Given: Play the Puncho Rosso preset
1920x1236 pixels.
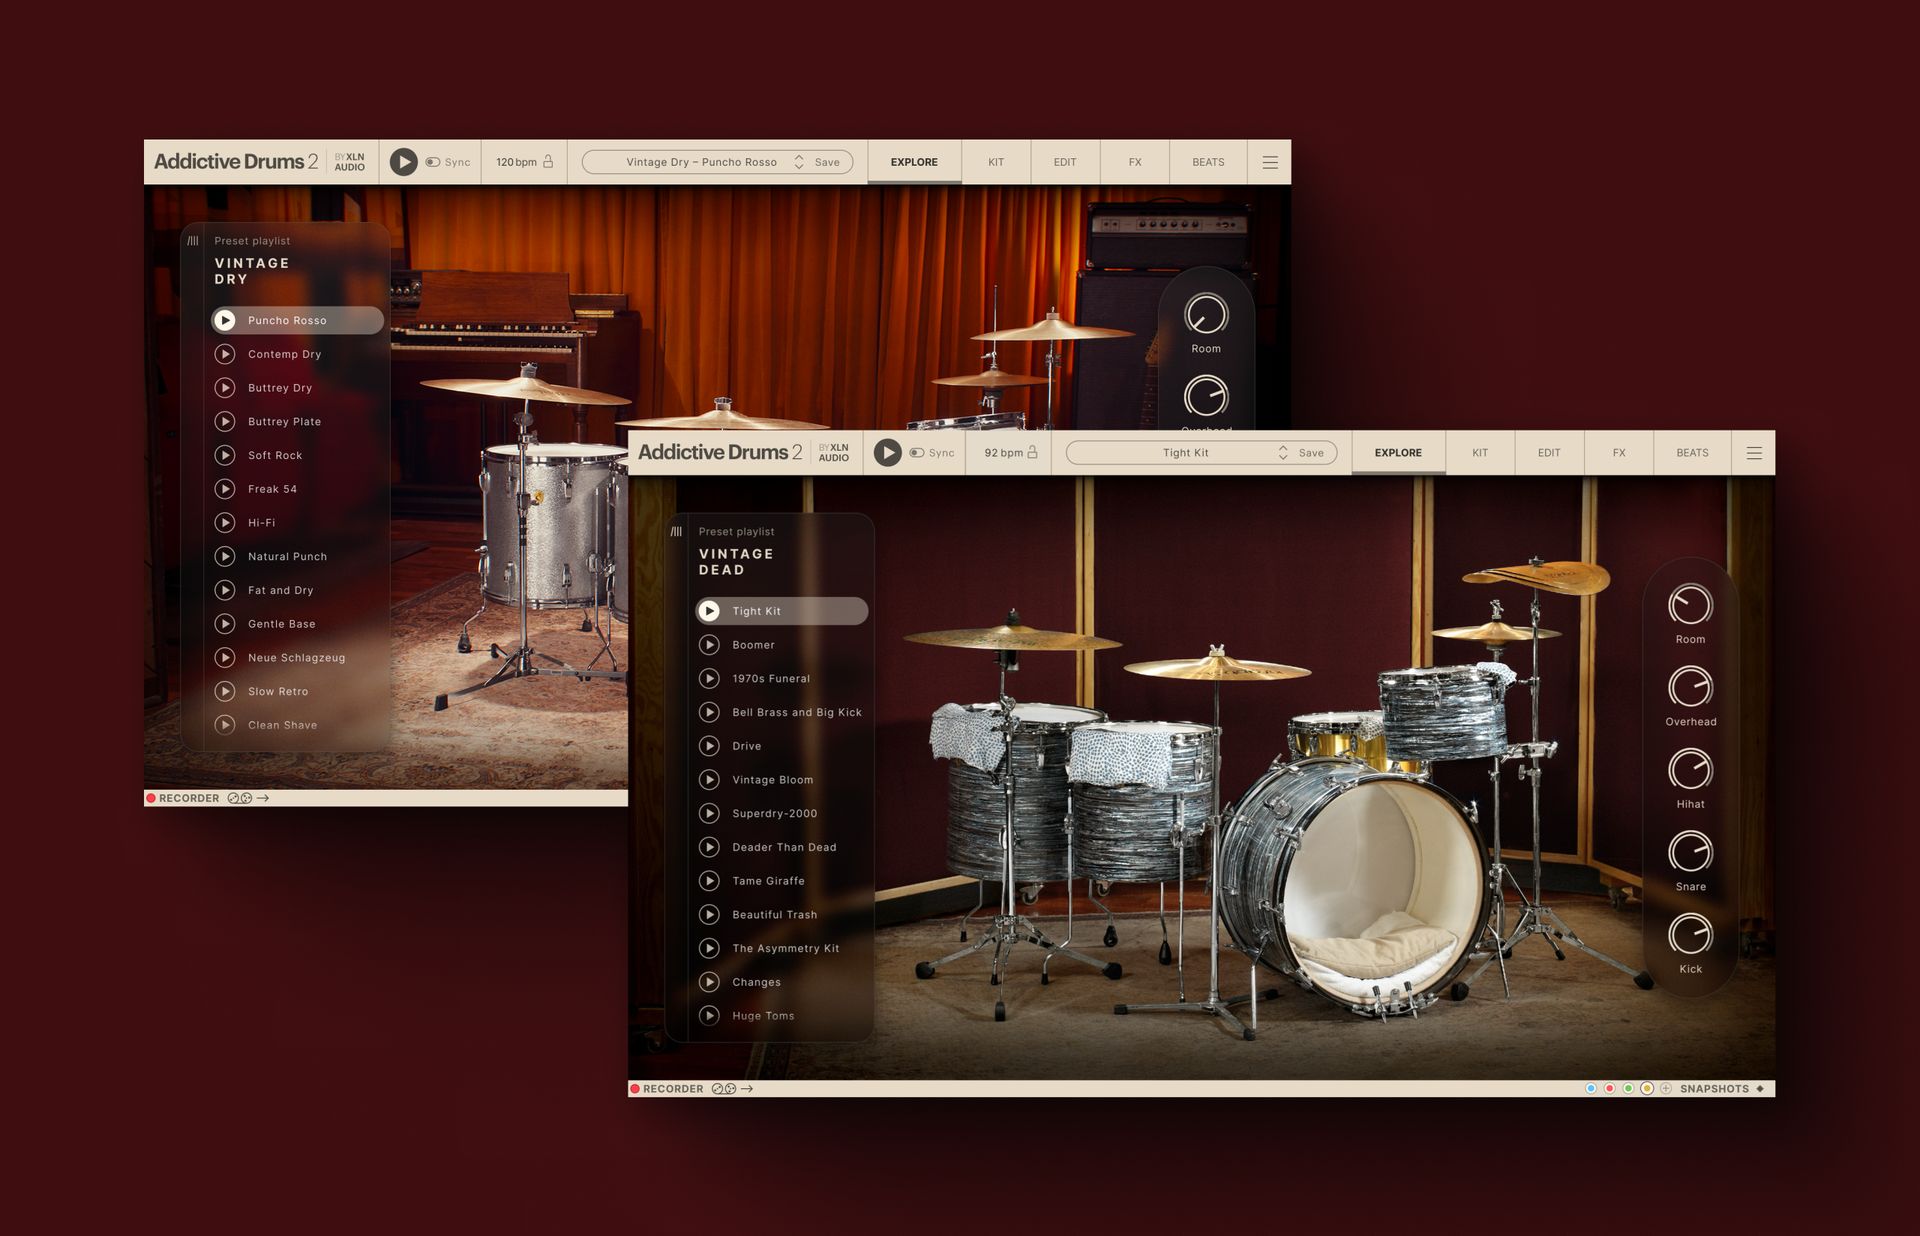Looking at the screenshot, I should 225,320.
